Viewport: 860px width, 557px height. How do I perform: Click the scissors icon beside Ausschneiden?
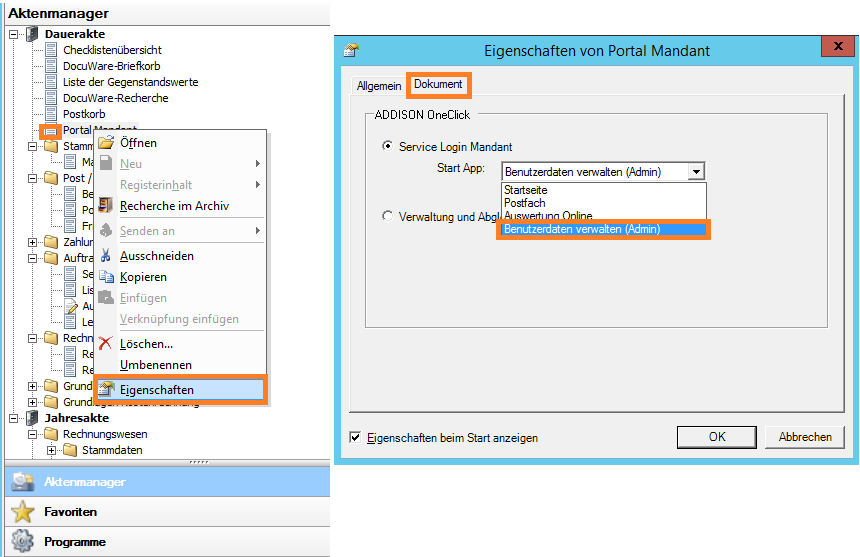pos(106,255)
